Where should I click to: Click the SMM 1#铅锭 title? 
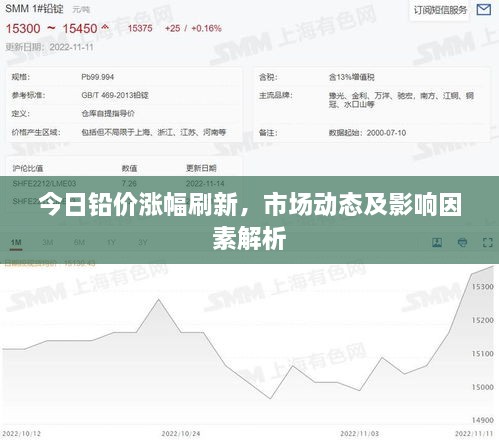34,9
